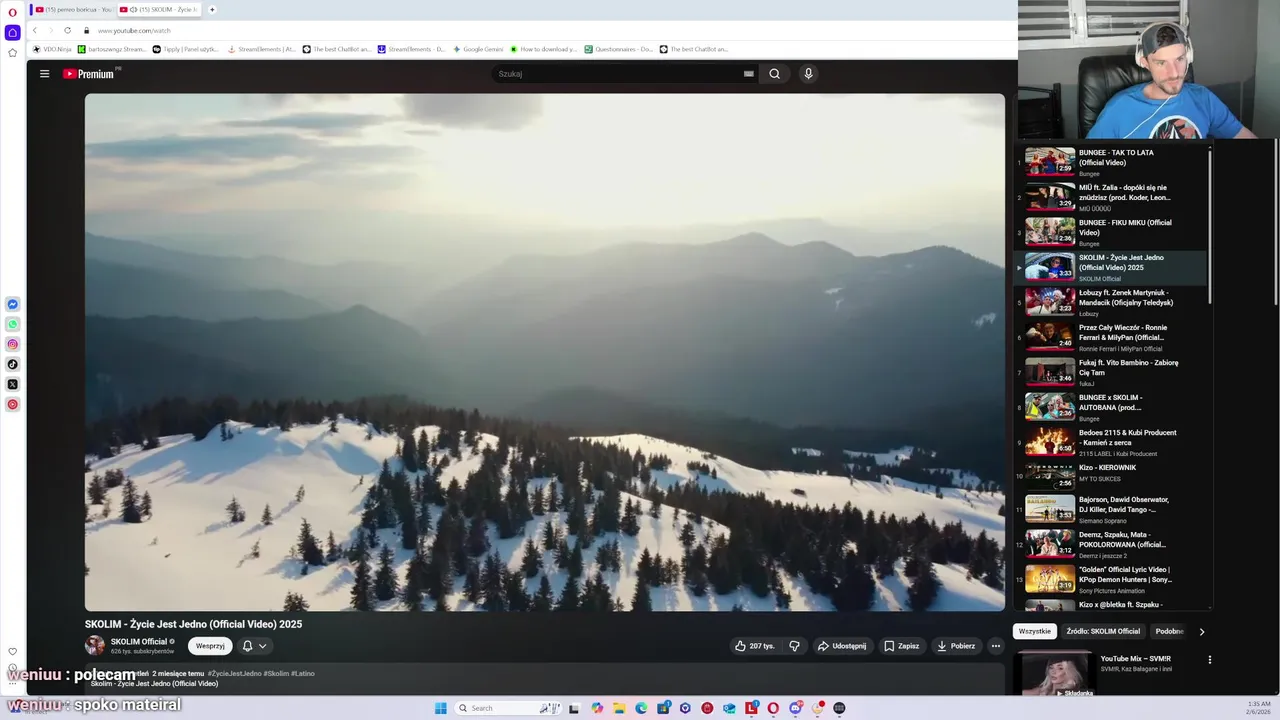Open Messenger in Opera sidebar
The width and height of the screenshot is (1280, 720).
tap(13, 304)
